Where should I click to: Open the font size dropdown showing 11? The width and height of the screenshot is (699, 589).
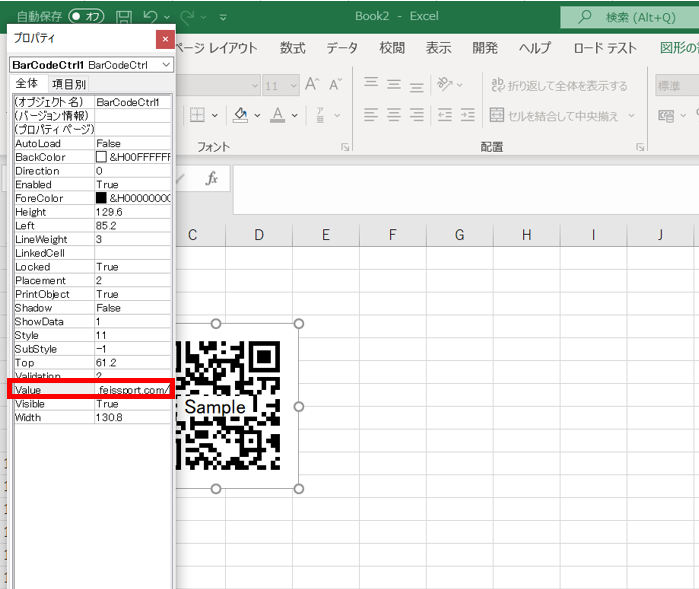[x=294, y=85]
